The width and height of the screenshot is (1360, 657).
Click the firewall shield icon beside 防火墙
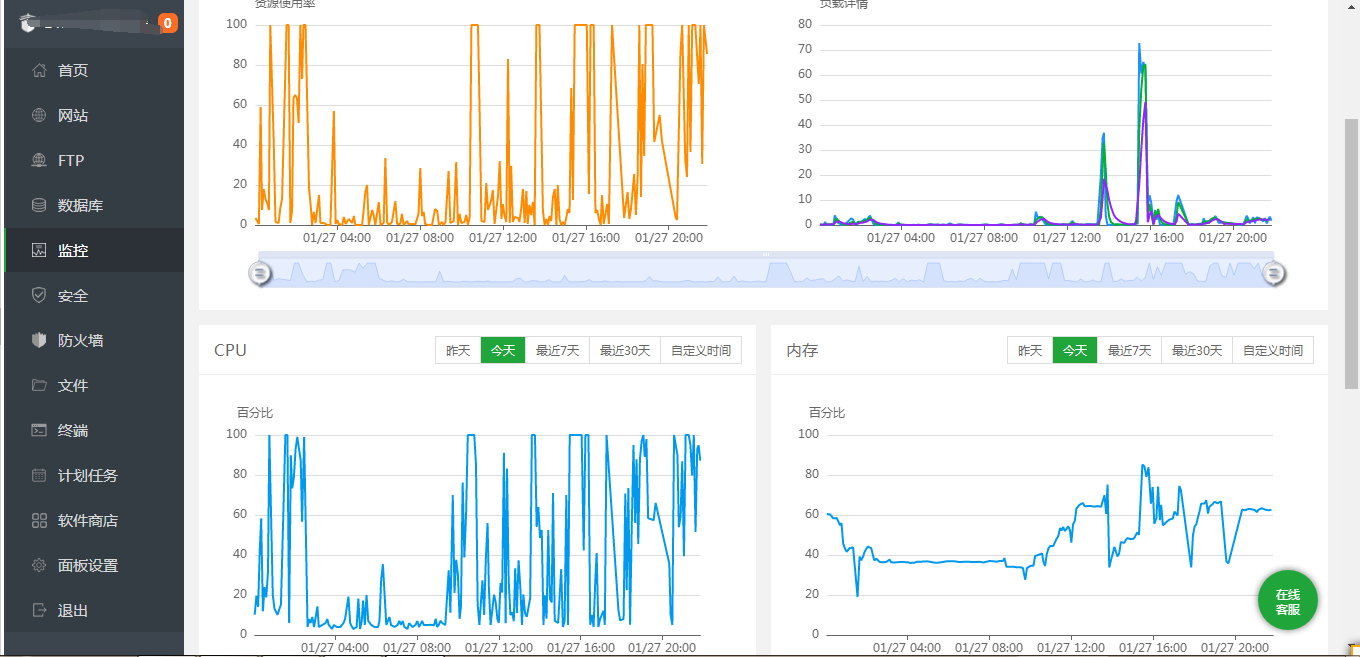pyautogui.click(x=39, y=340)
